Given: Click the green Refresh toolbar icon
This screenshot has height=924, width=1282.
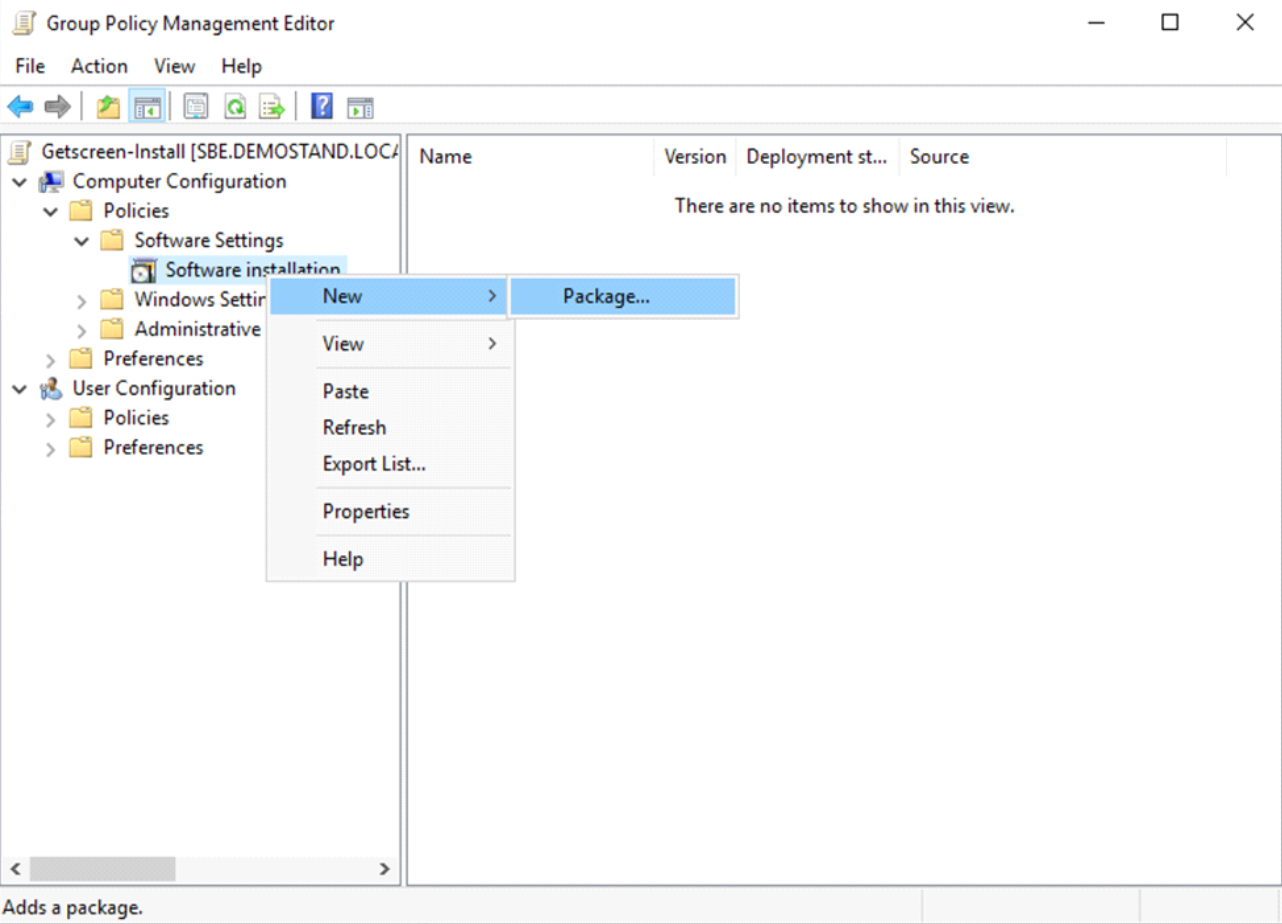Looking at the screenshot, I should 235,107.
